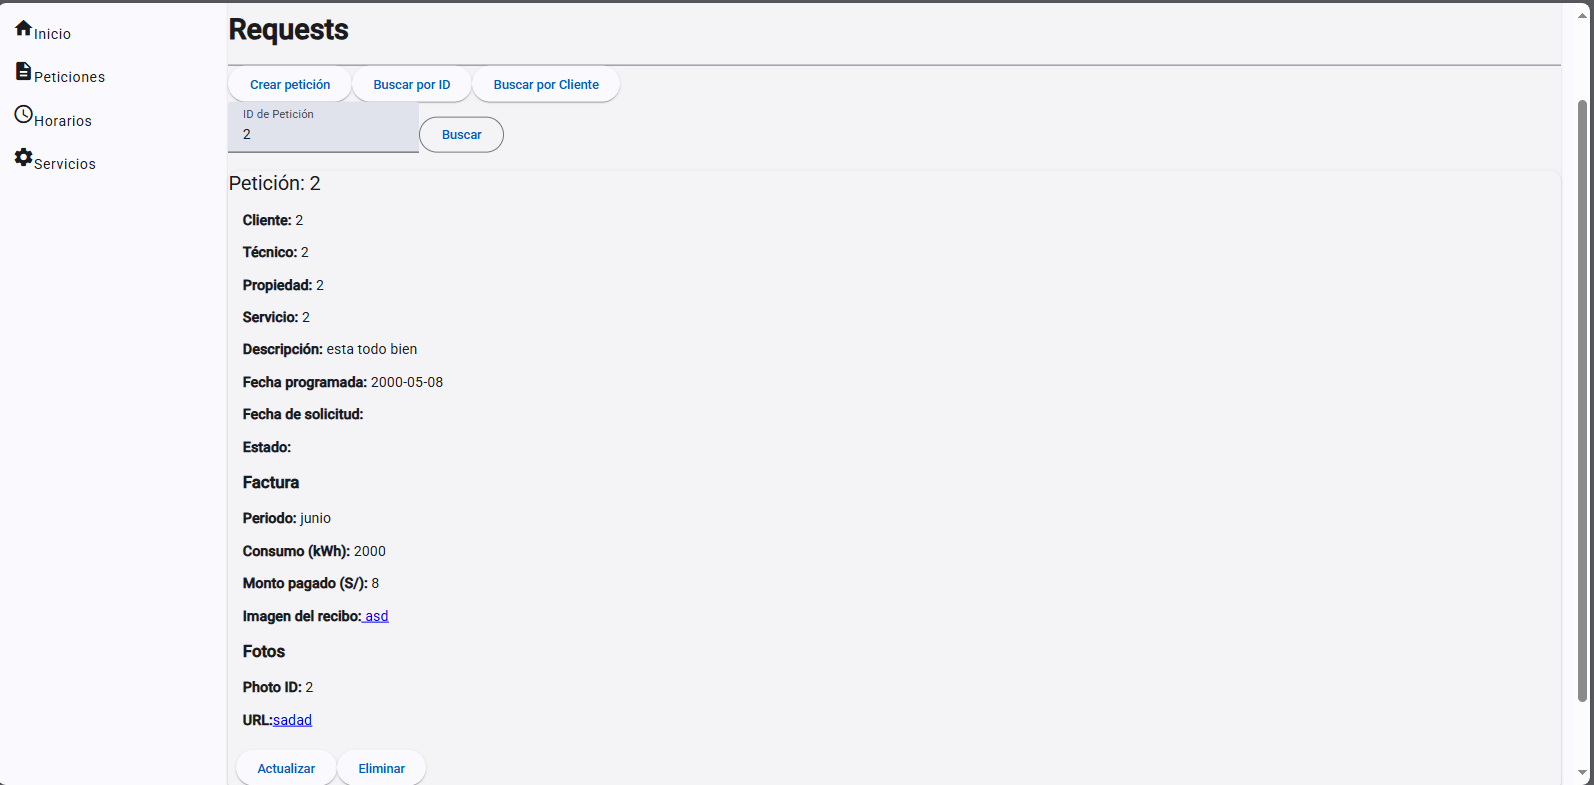Click the Factura section heading

(x=271, y=482)
